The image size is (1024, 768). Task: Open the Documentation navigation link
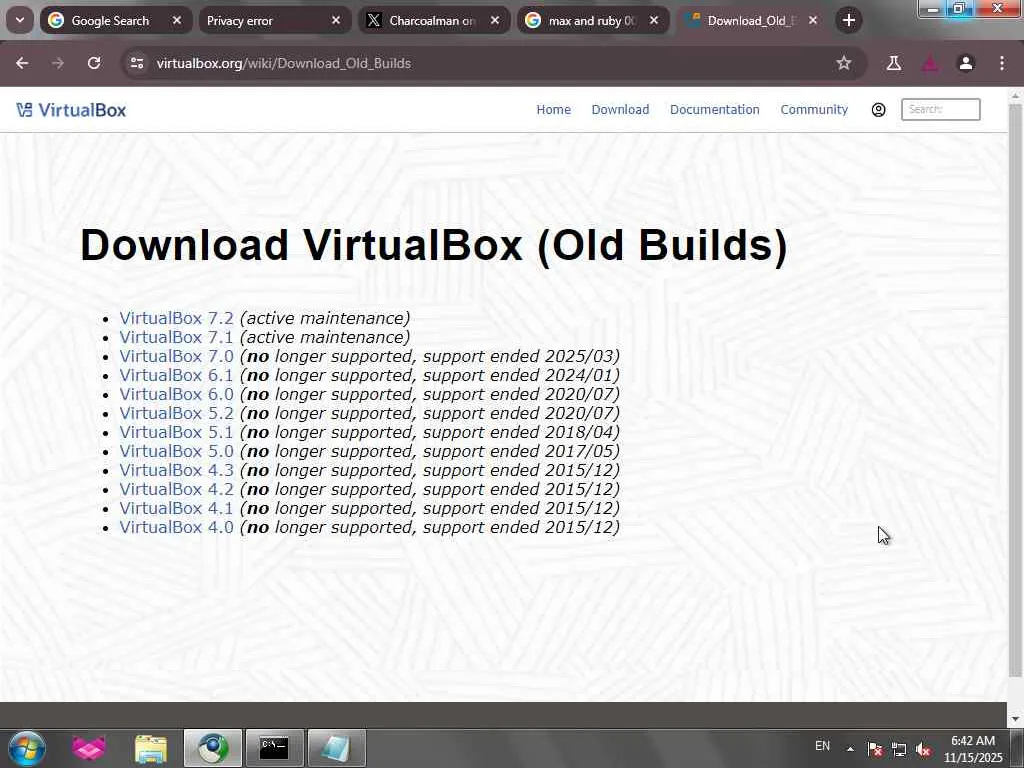pyautogui.click(x=714, y=110)
